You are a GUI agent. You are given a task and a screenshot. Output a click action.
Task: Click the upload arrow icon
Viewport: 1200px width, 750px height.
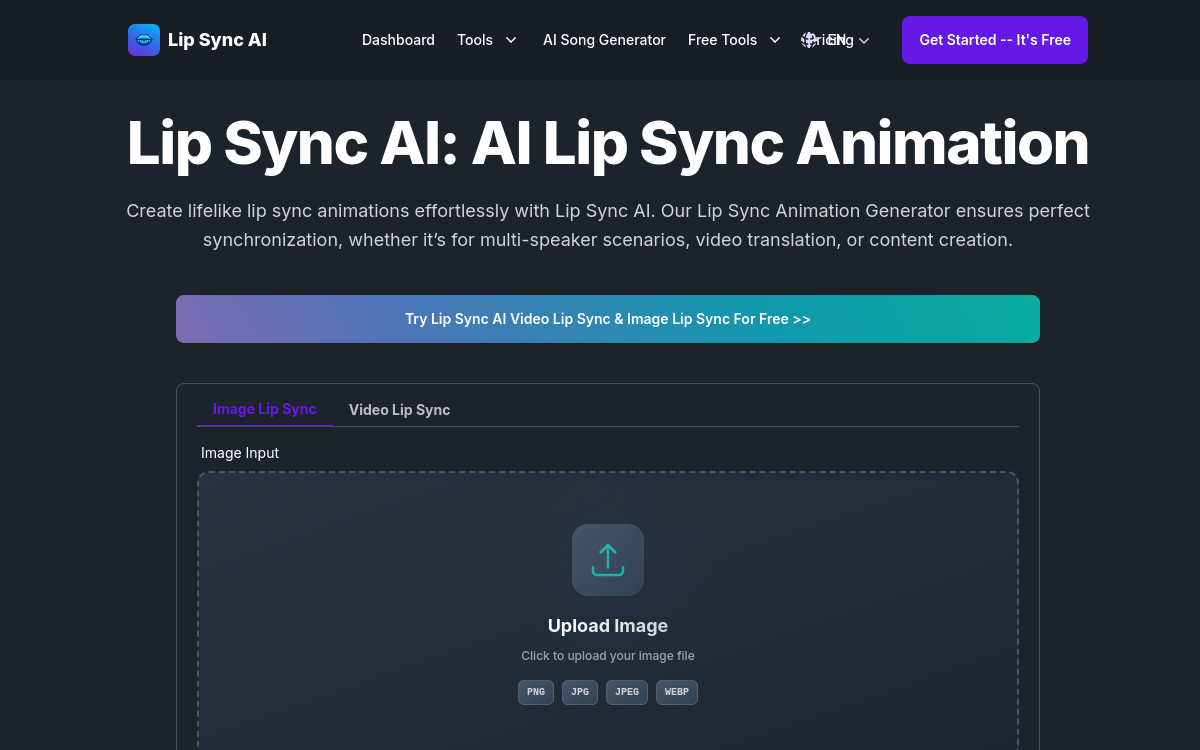point(608,560)
